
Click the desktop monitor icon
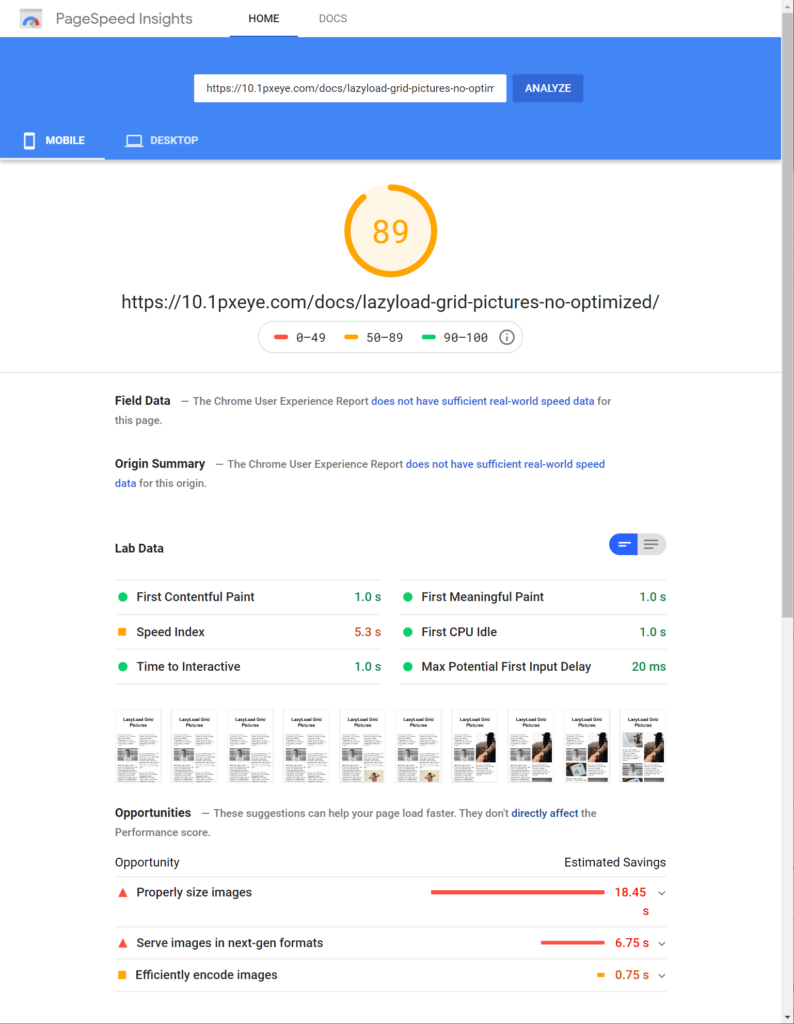[134, 140]
